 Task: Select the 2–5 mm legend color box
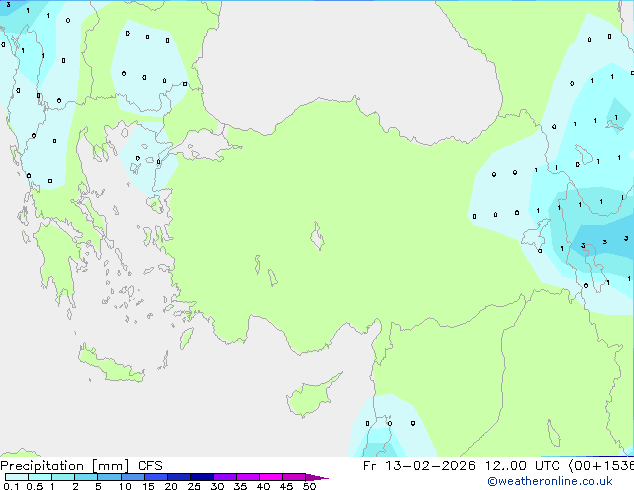point(86,477)
